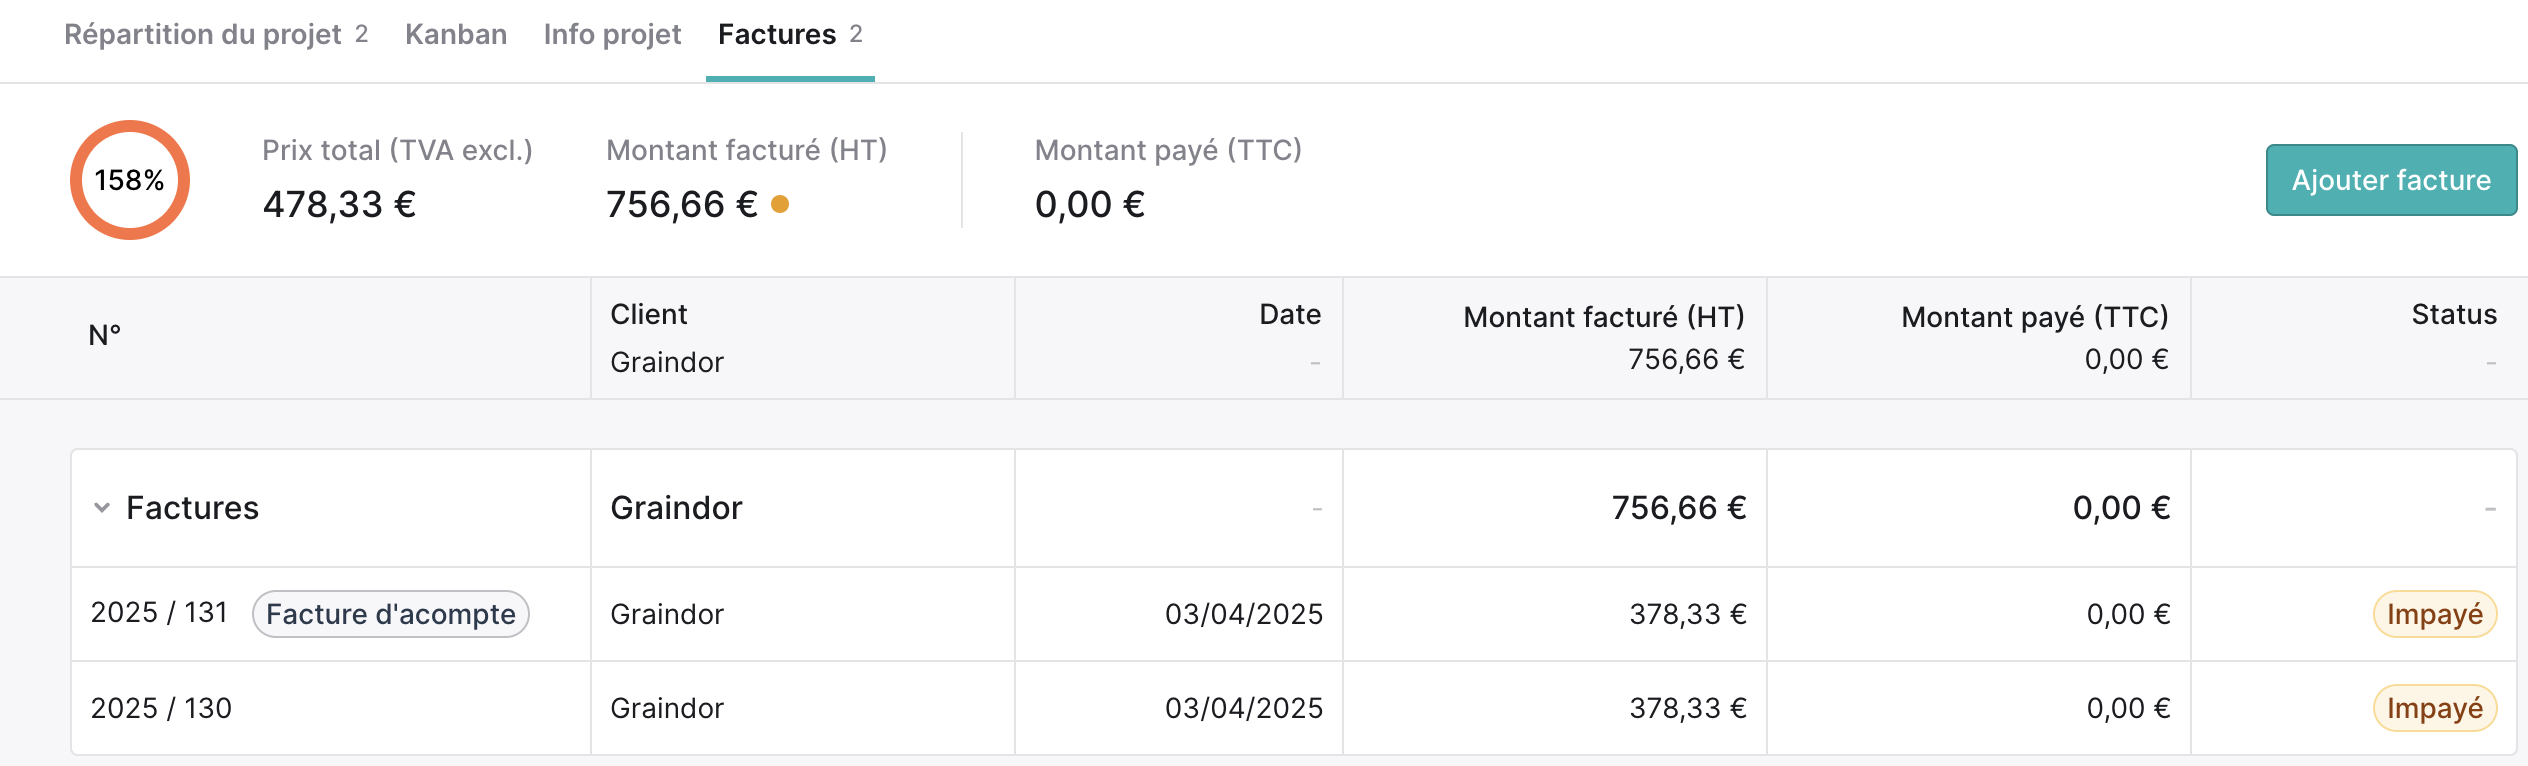Click date 03/04/2025 of invoice 2025 / 130
This screenshot has width=2528, height=766.
[1244, 708]
